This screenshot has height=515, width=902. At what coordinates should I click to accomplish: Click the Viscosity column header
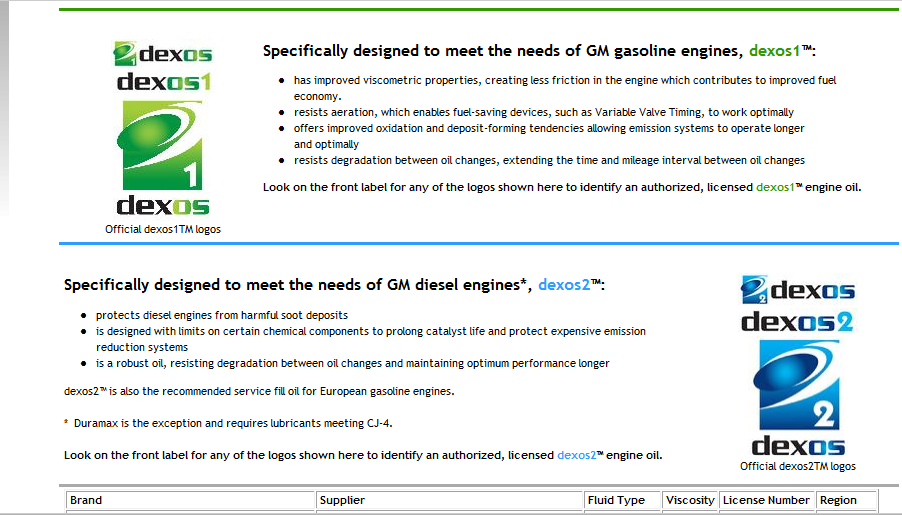690,501
